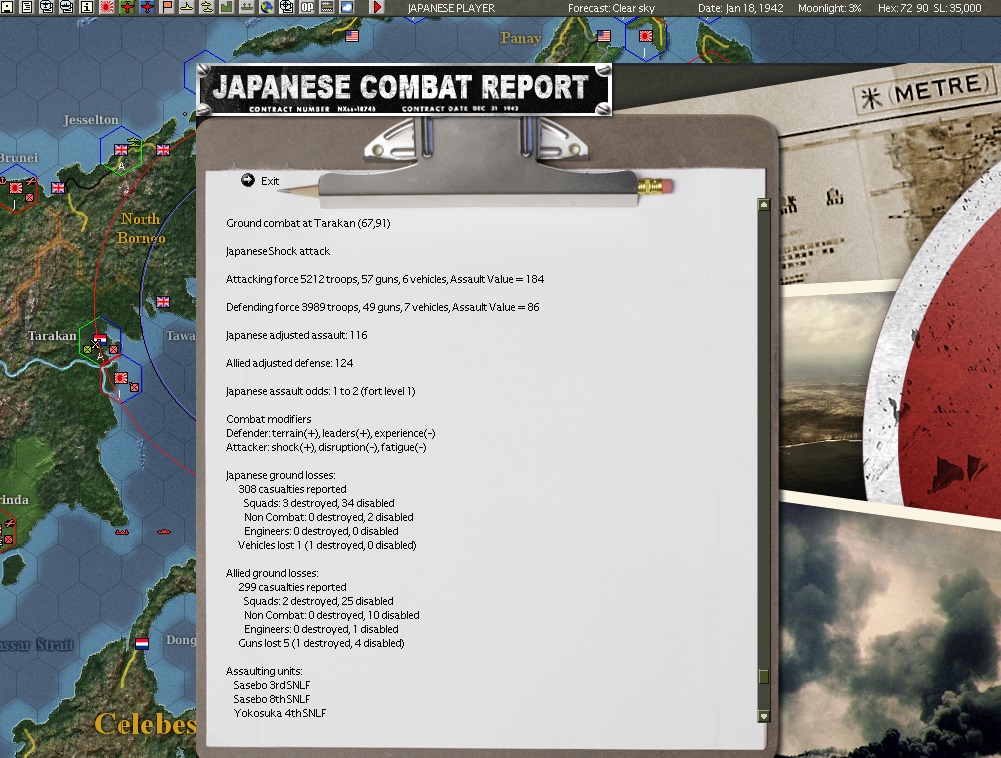Click the save game disk icon

[6, 7]
